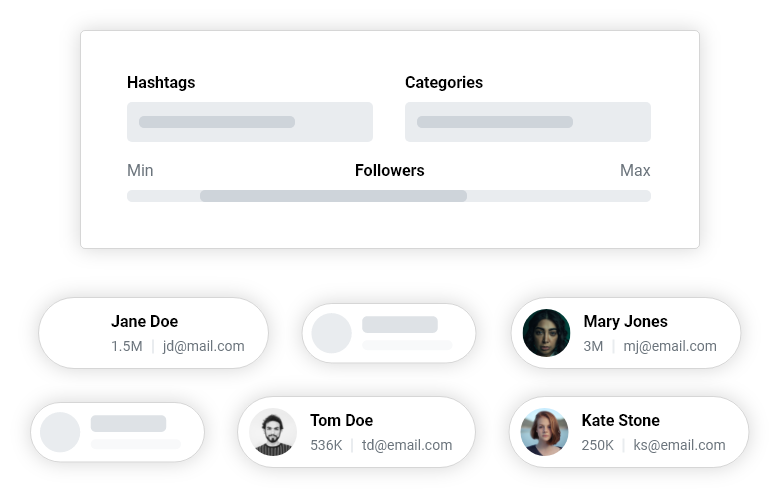This screenshot has height=498, width=780.
Task: Open the Jane Doe influencer card
Action: [x=153, y=333]
